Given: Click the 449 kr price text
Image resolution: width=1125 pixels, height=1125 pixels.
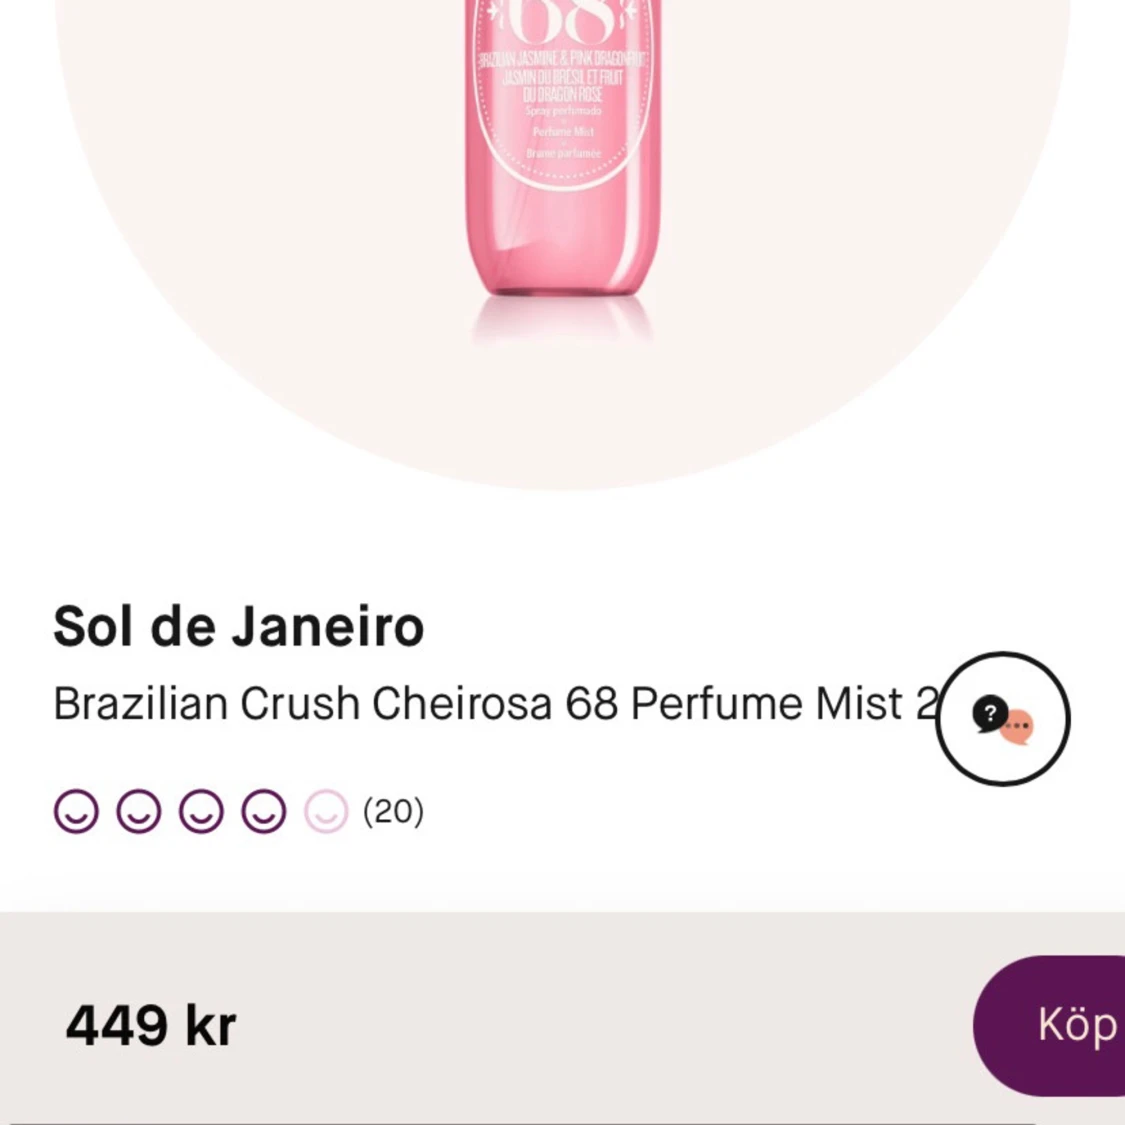Looking at the screenshot, I should [x=151, y=1026].
